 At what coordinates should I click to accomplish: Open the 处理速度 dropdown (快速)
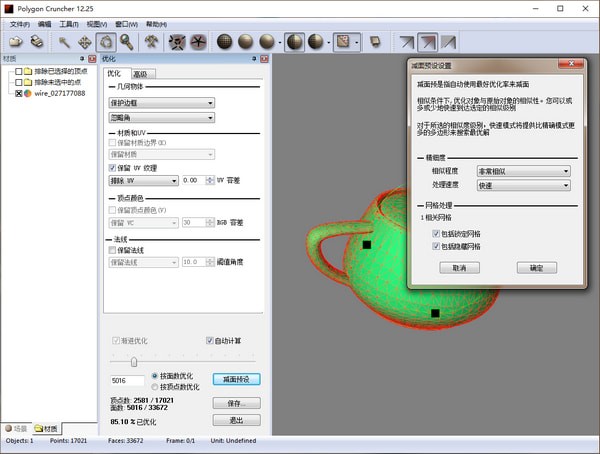coord(521,185)
